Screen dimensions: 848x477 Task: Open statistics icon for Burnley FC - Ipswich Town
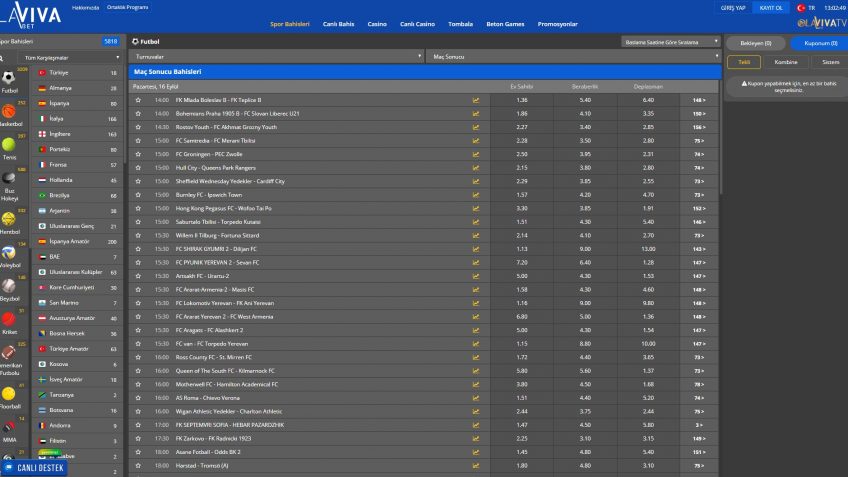(x=476, y=195)
